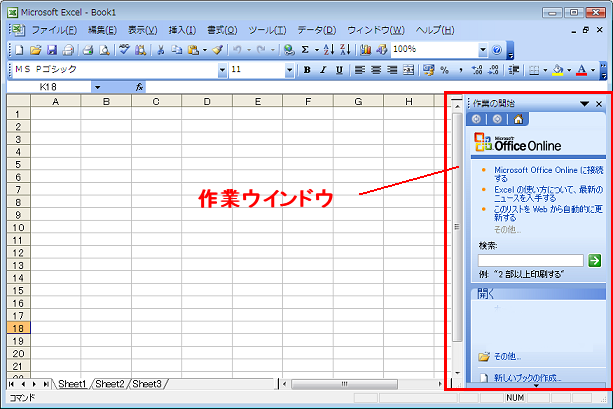
Task: Open the Chart Wizard icon
Action: tap(366, 50)
